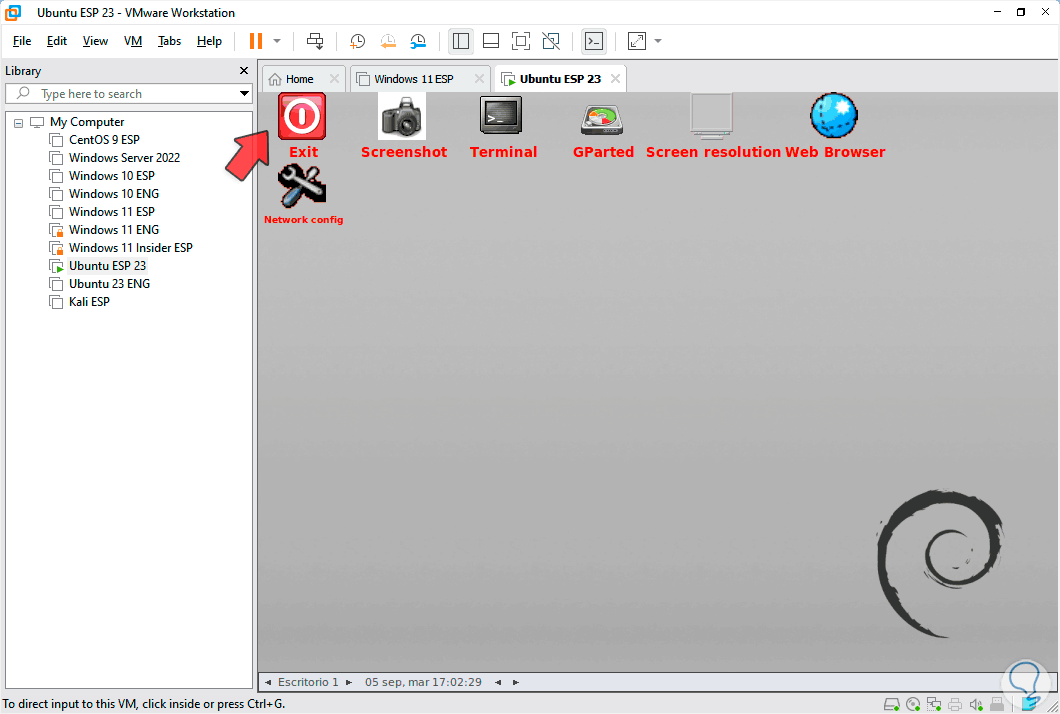Click the hard disk device status icon

tap(892, 705)
